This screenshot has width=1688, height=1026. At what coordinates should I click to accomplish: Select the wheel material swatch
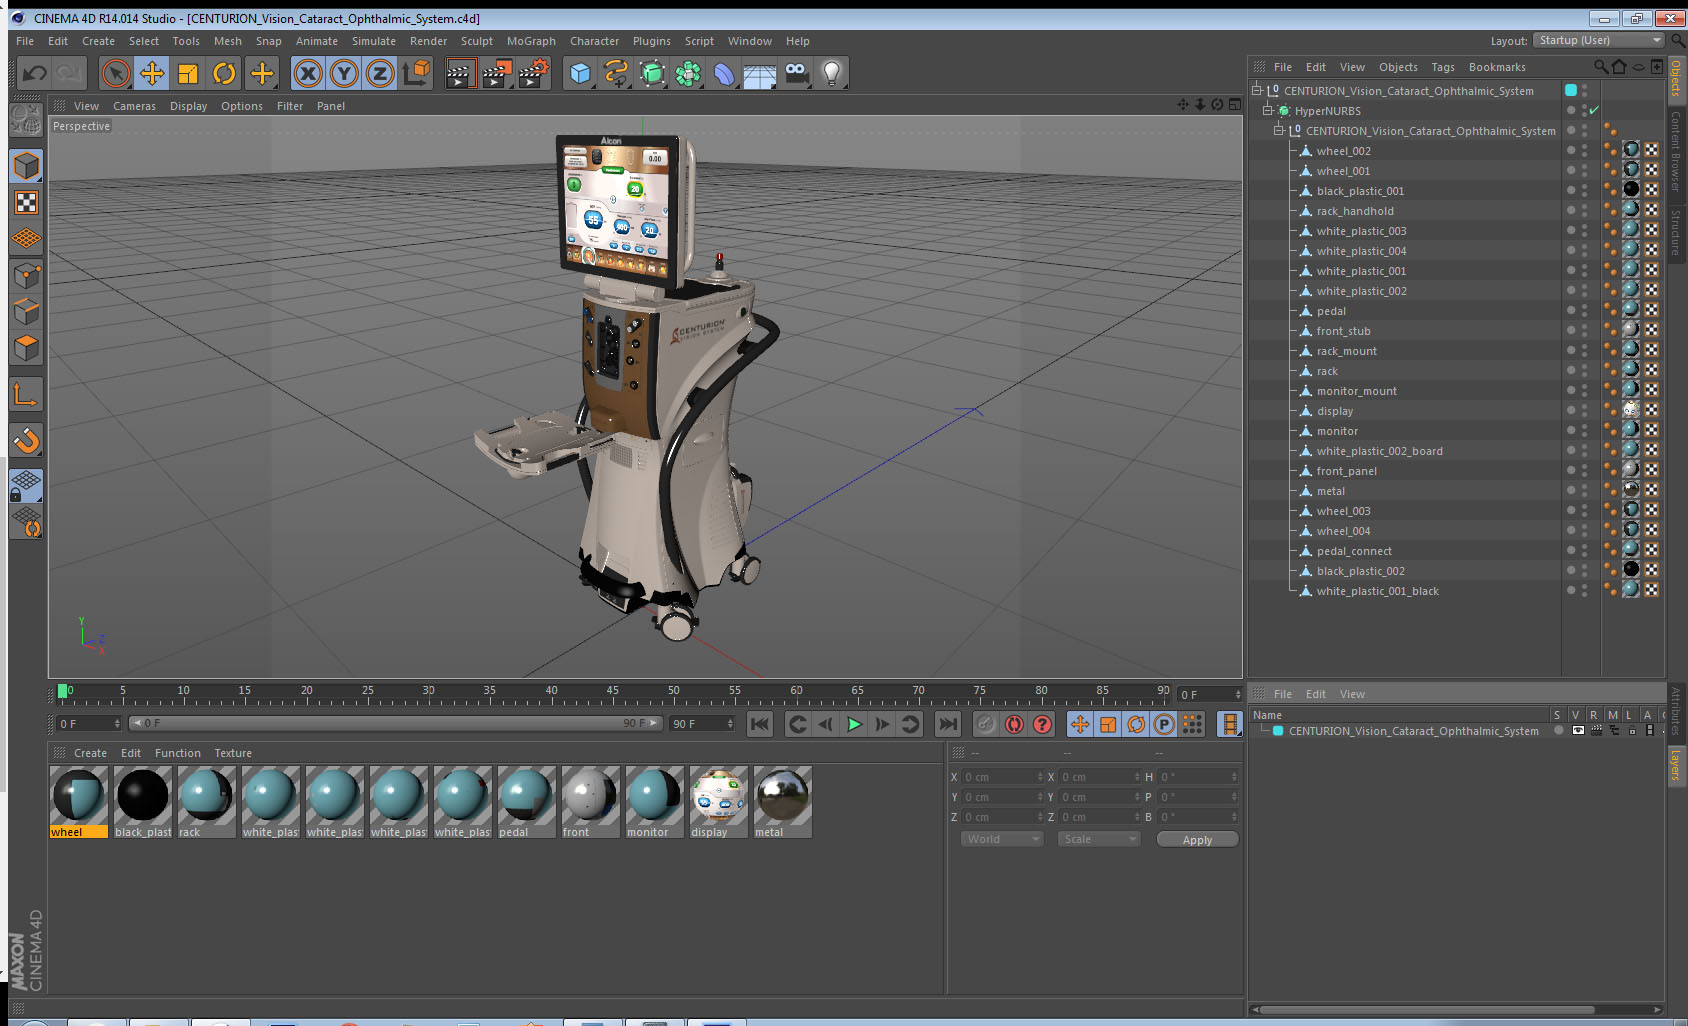tap(78, 802)
